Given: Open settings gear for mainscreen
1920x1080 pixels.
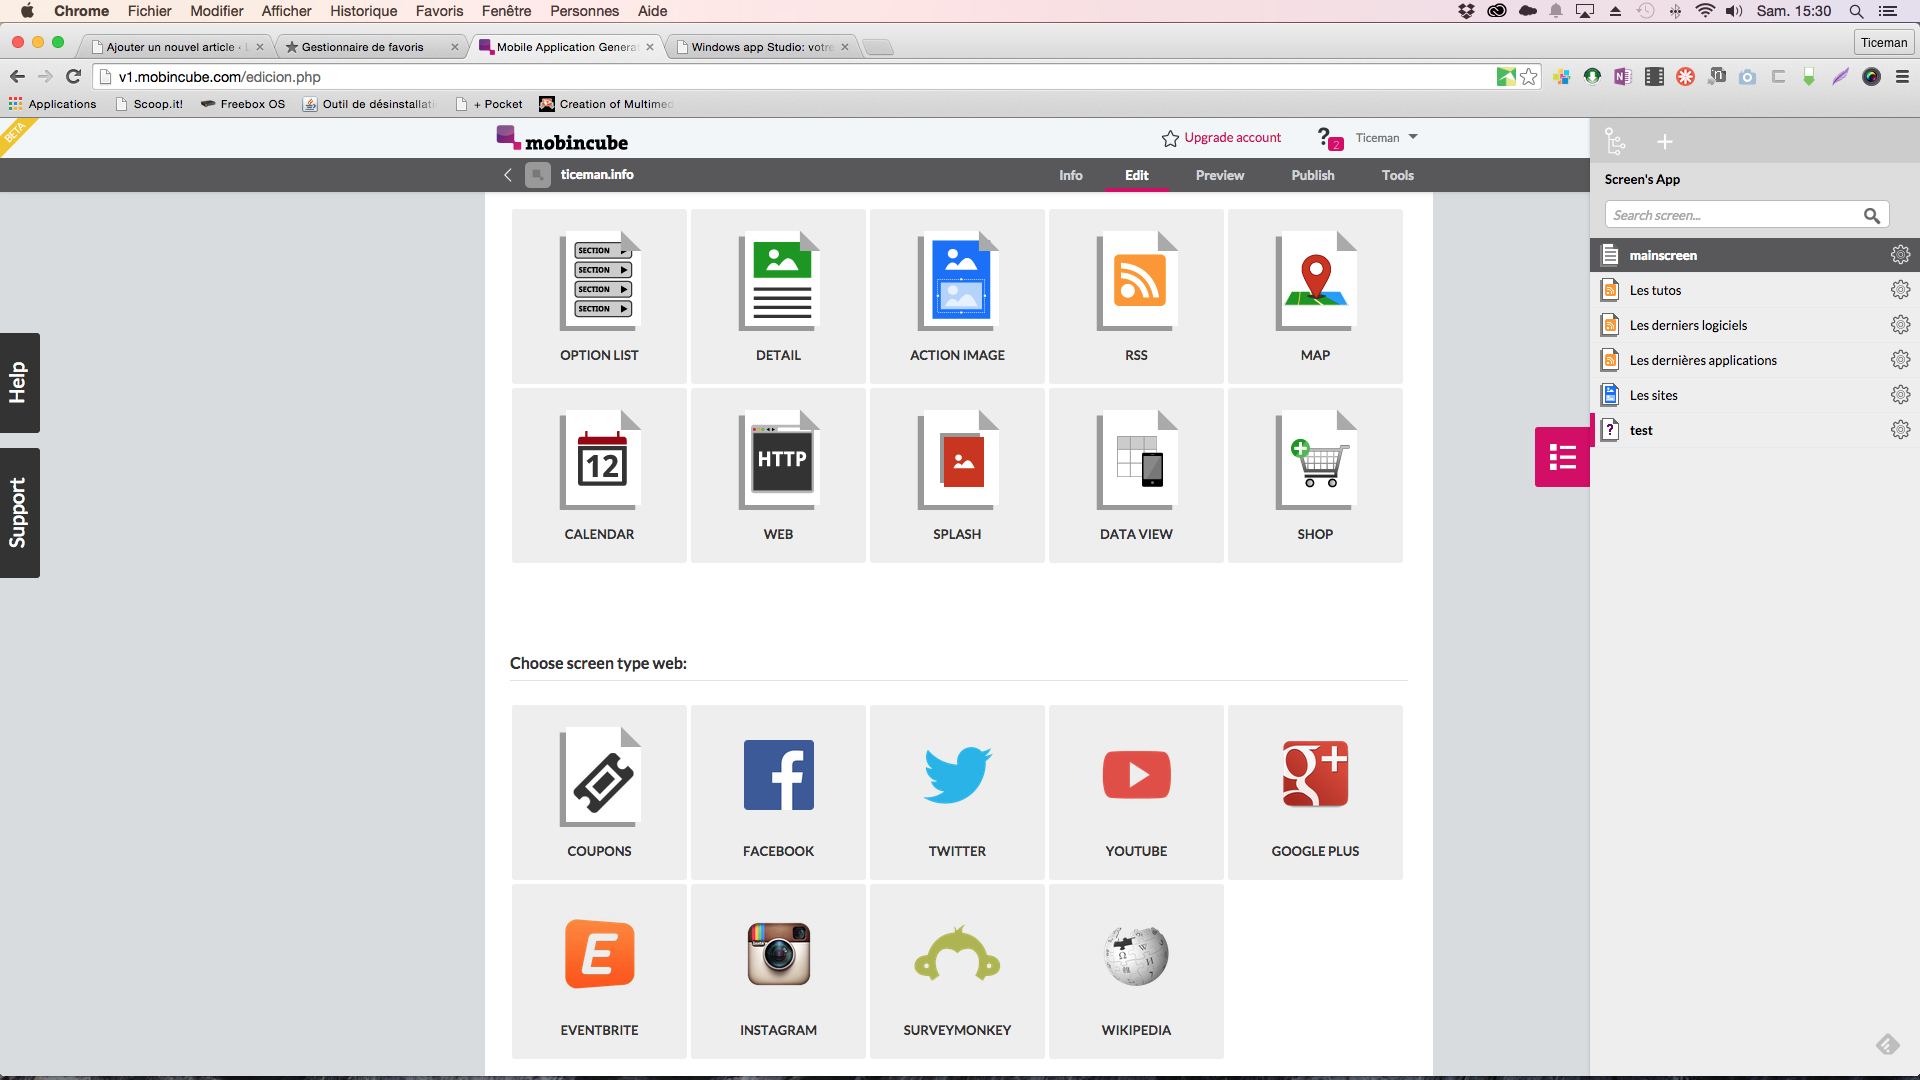Looking at the screenshot, I should [1900, 255].
